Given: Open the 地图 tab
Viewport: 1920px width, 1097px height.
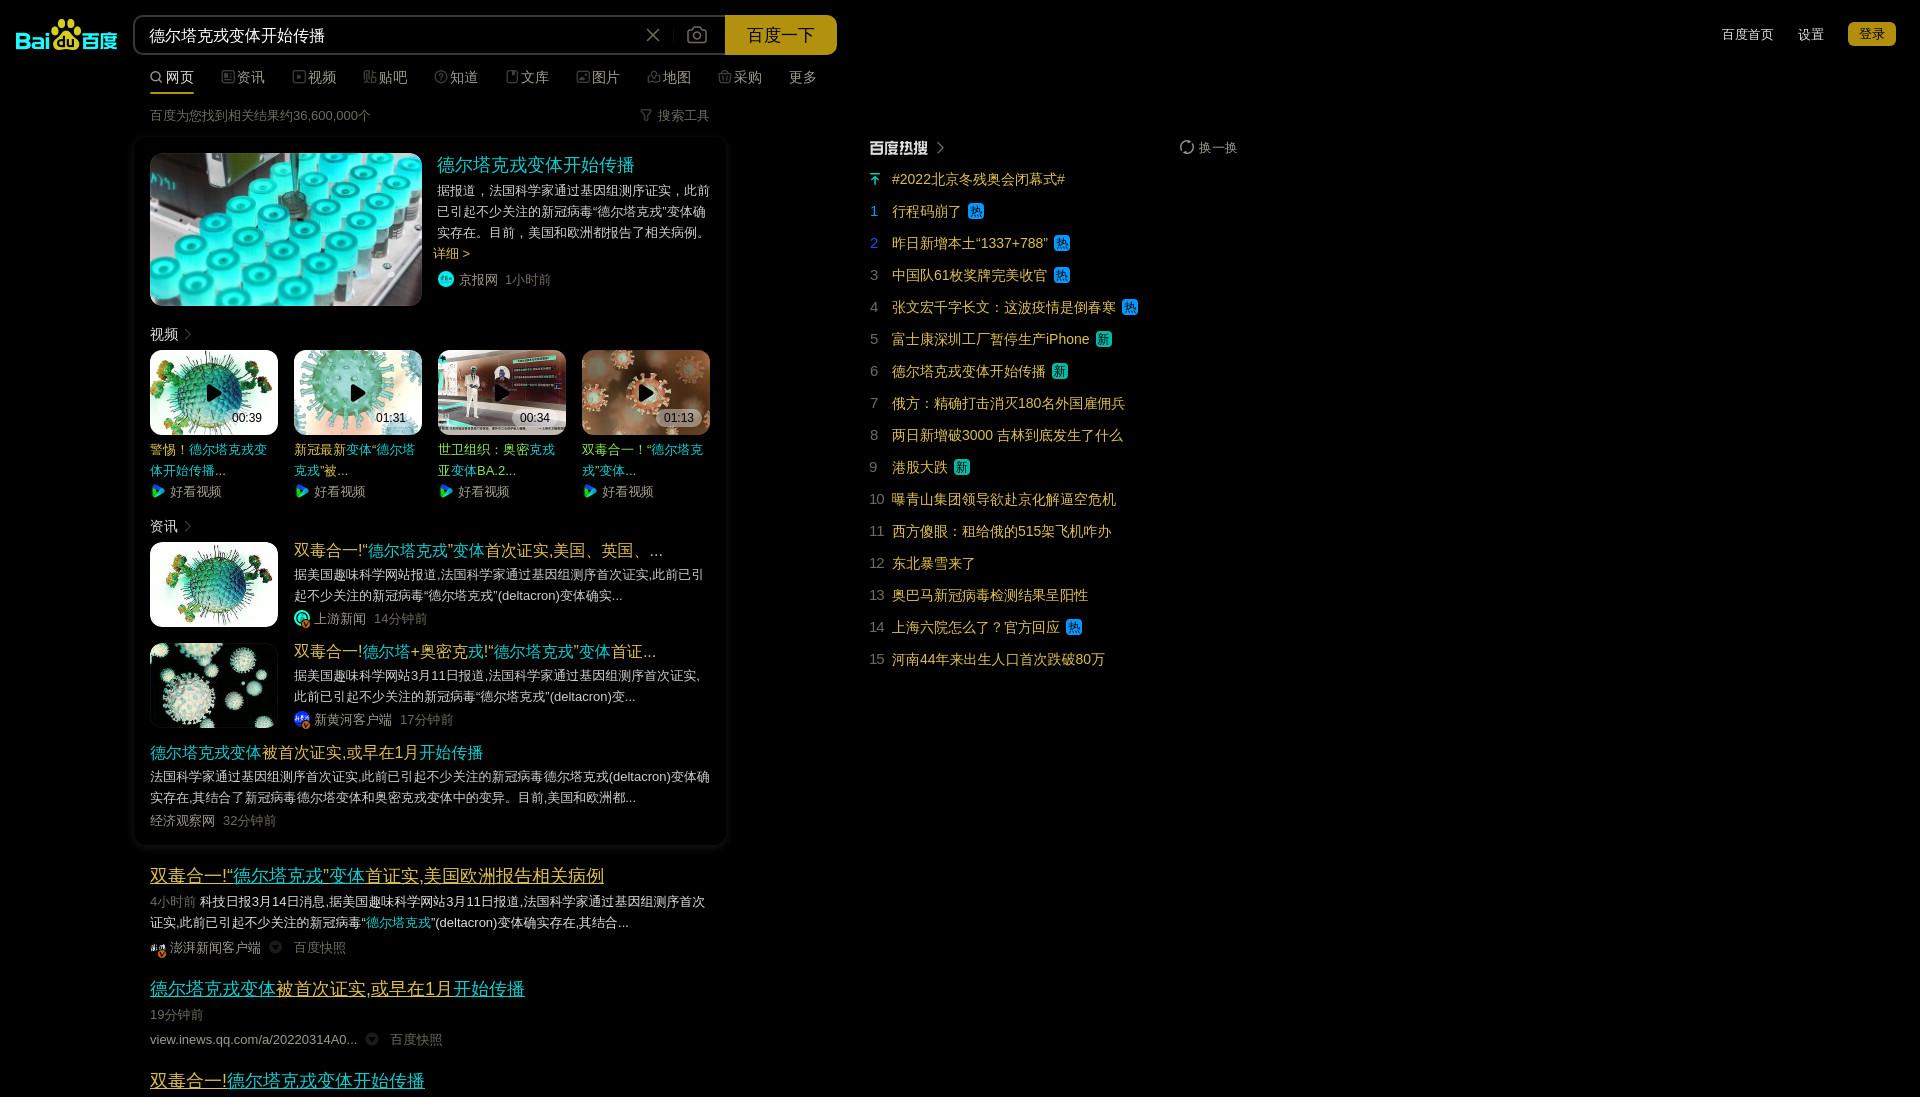Looking at the screenshot, I should click(669, 77).
